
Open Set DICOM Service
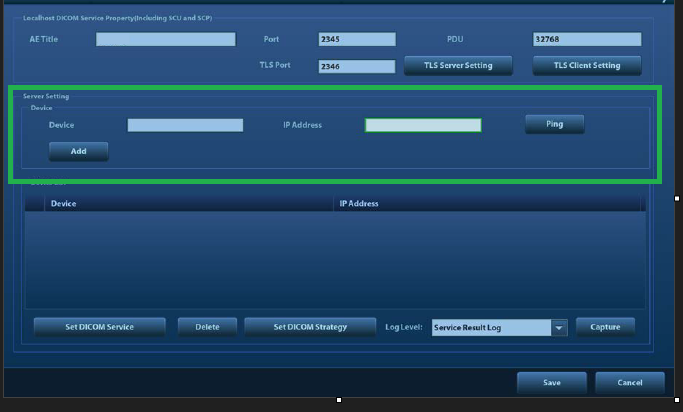pyautogui.click(x=99, y=327)
